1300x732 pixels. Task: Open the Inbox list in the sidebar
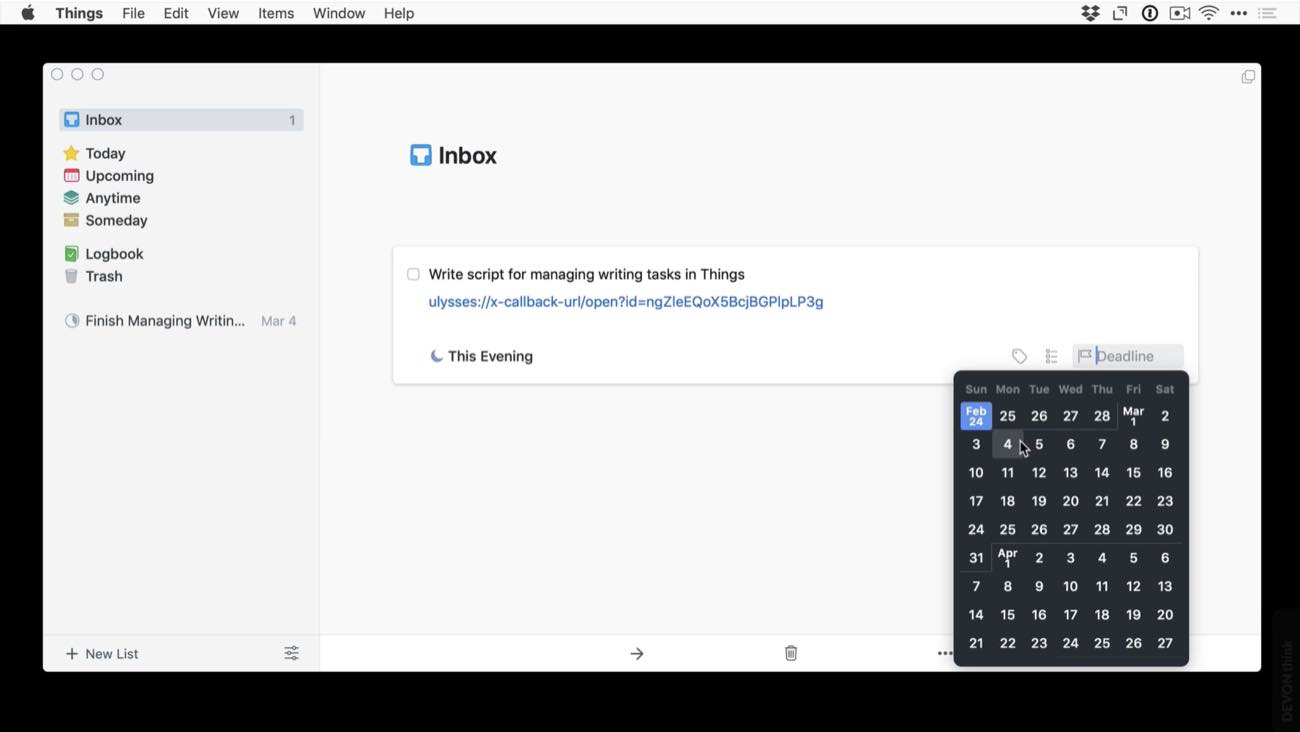pos(181,120)
